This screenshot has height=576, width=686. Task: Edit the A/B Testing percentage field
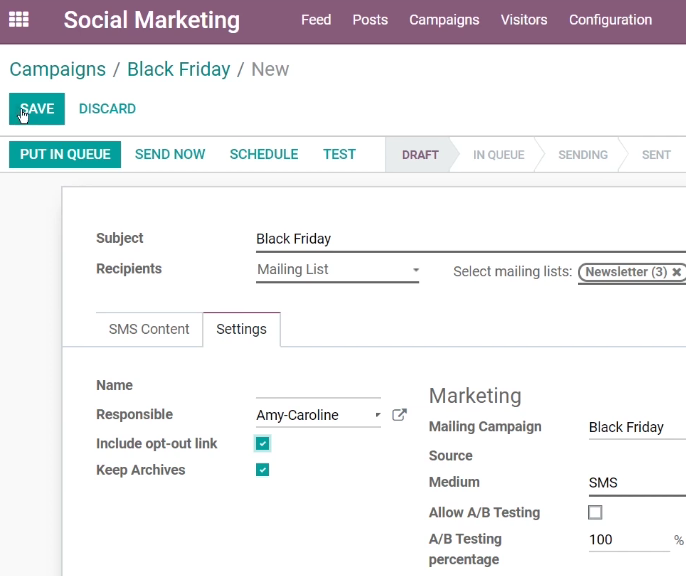(x=629, y=540)
